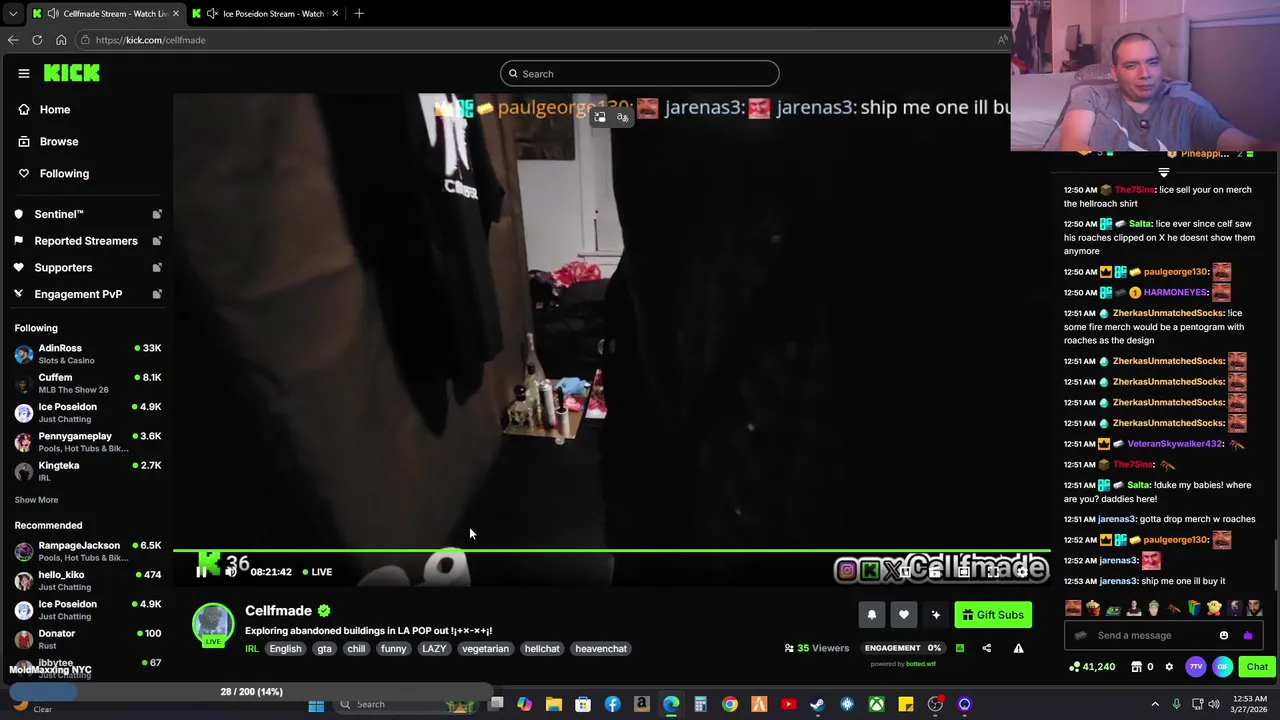Open RampageJackson recommended channel

click(x=88, y=551)
